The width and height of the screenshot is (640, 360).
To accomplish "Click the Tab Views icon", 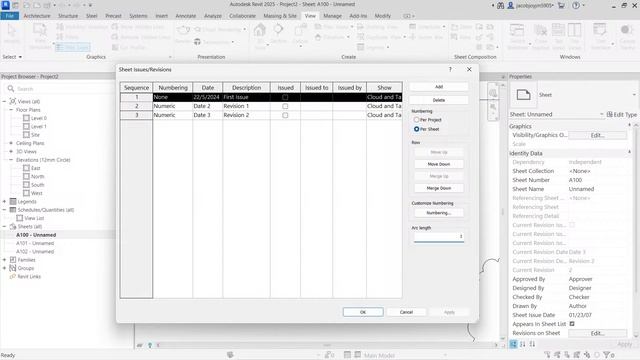I will pos(558,30).
